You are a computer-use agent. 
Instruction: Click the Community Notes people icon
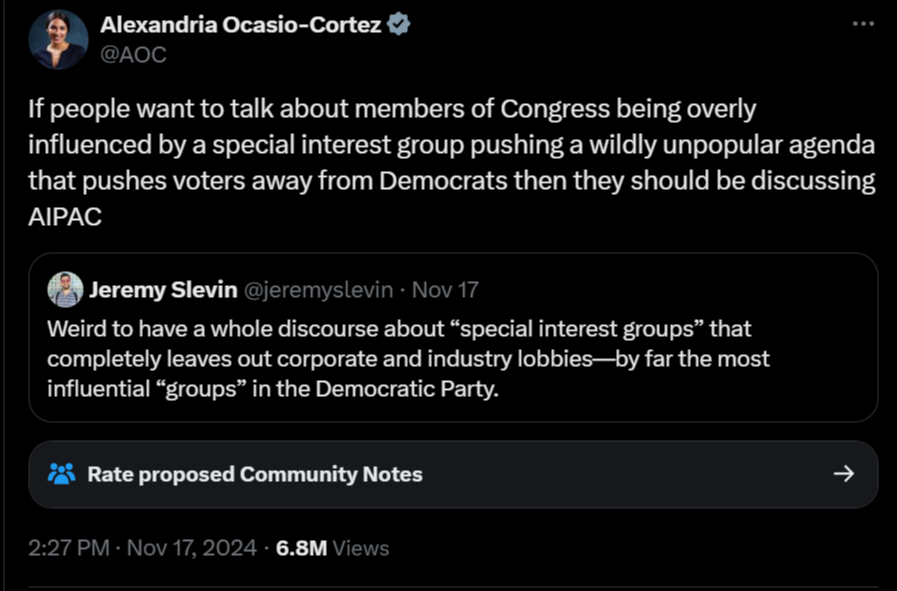tap(62, 474)
